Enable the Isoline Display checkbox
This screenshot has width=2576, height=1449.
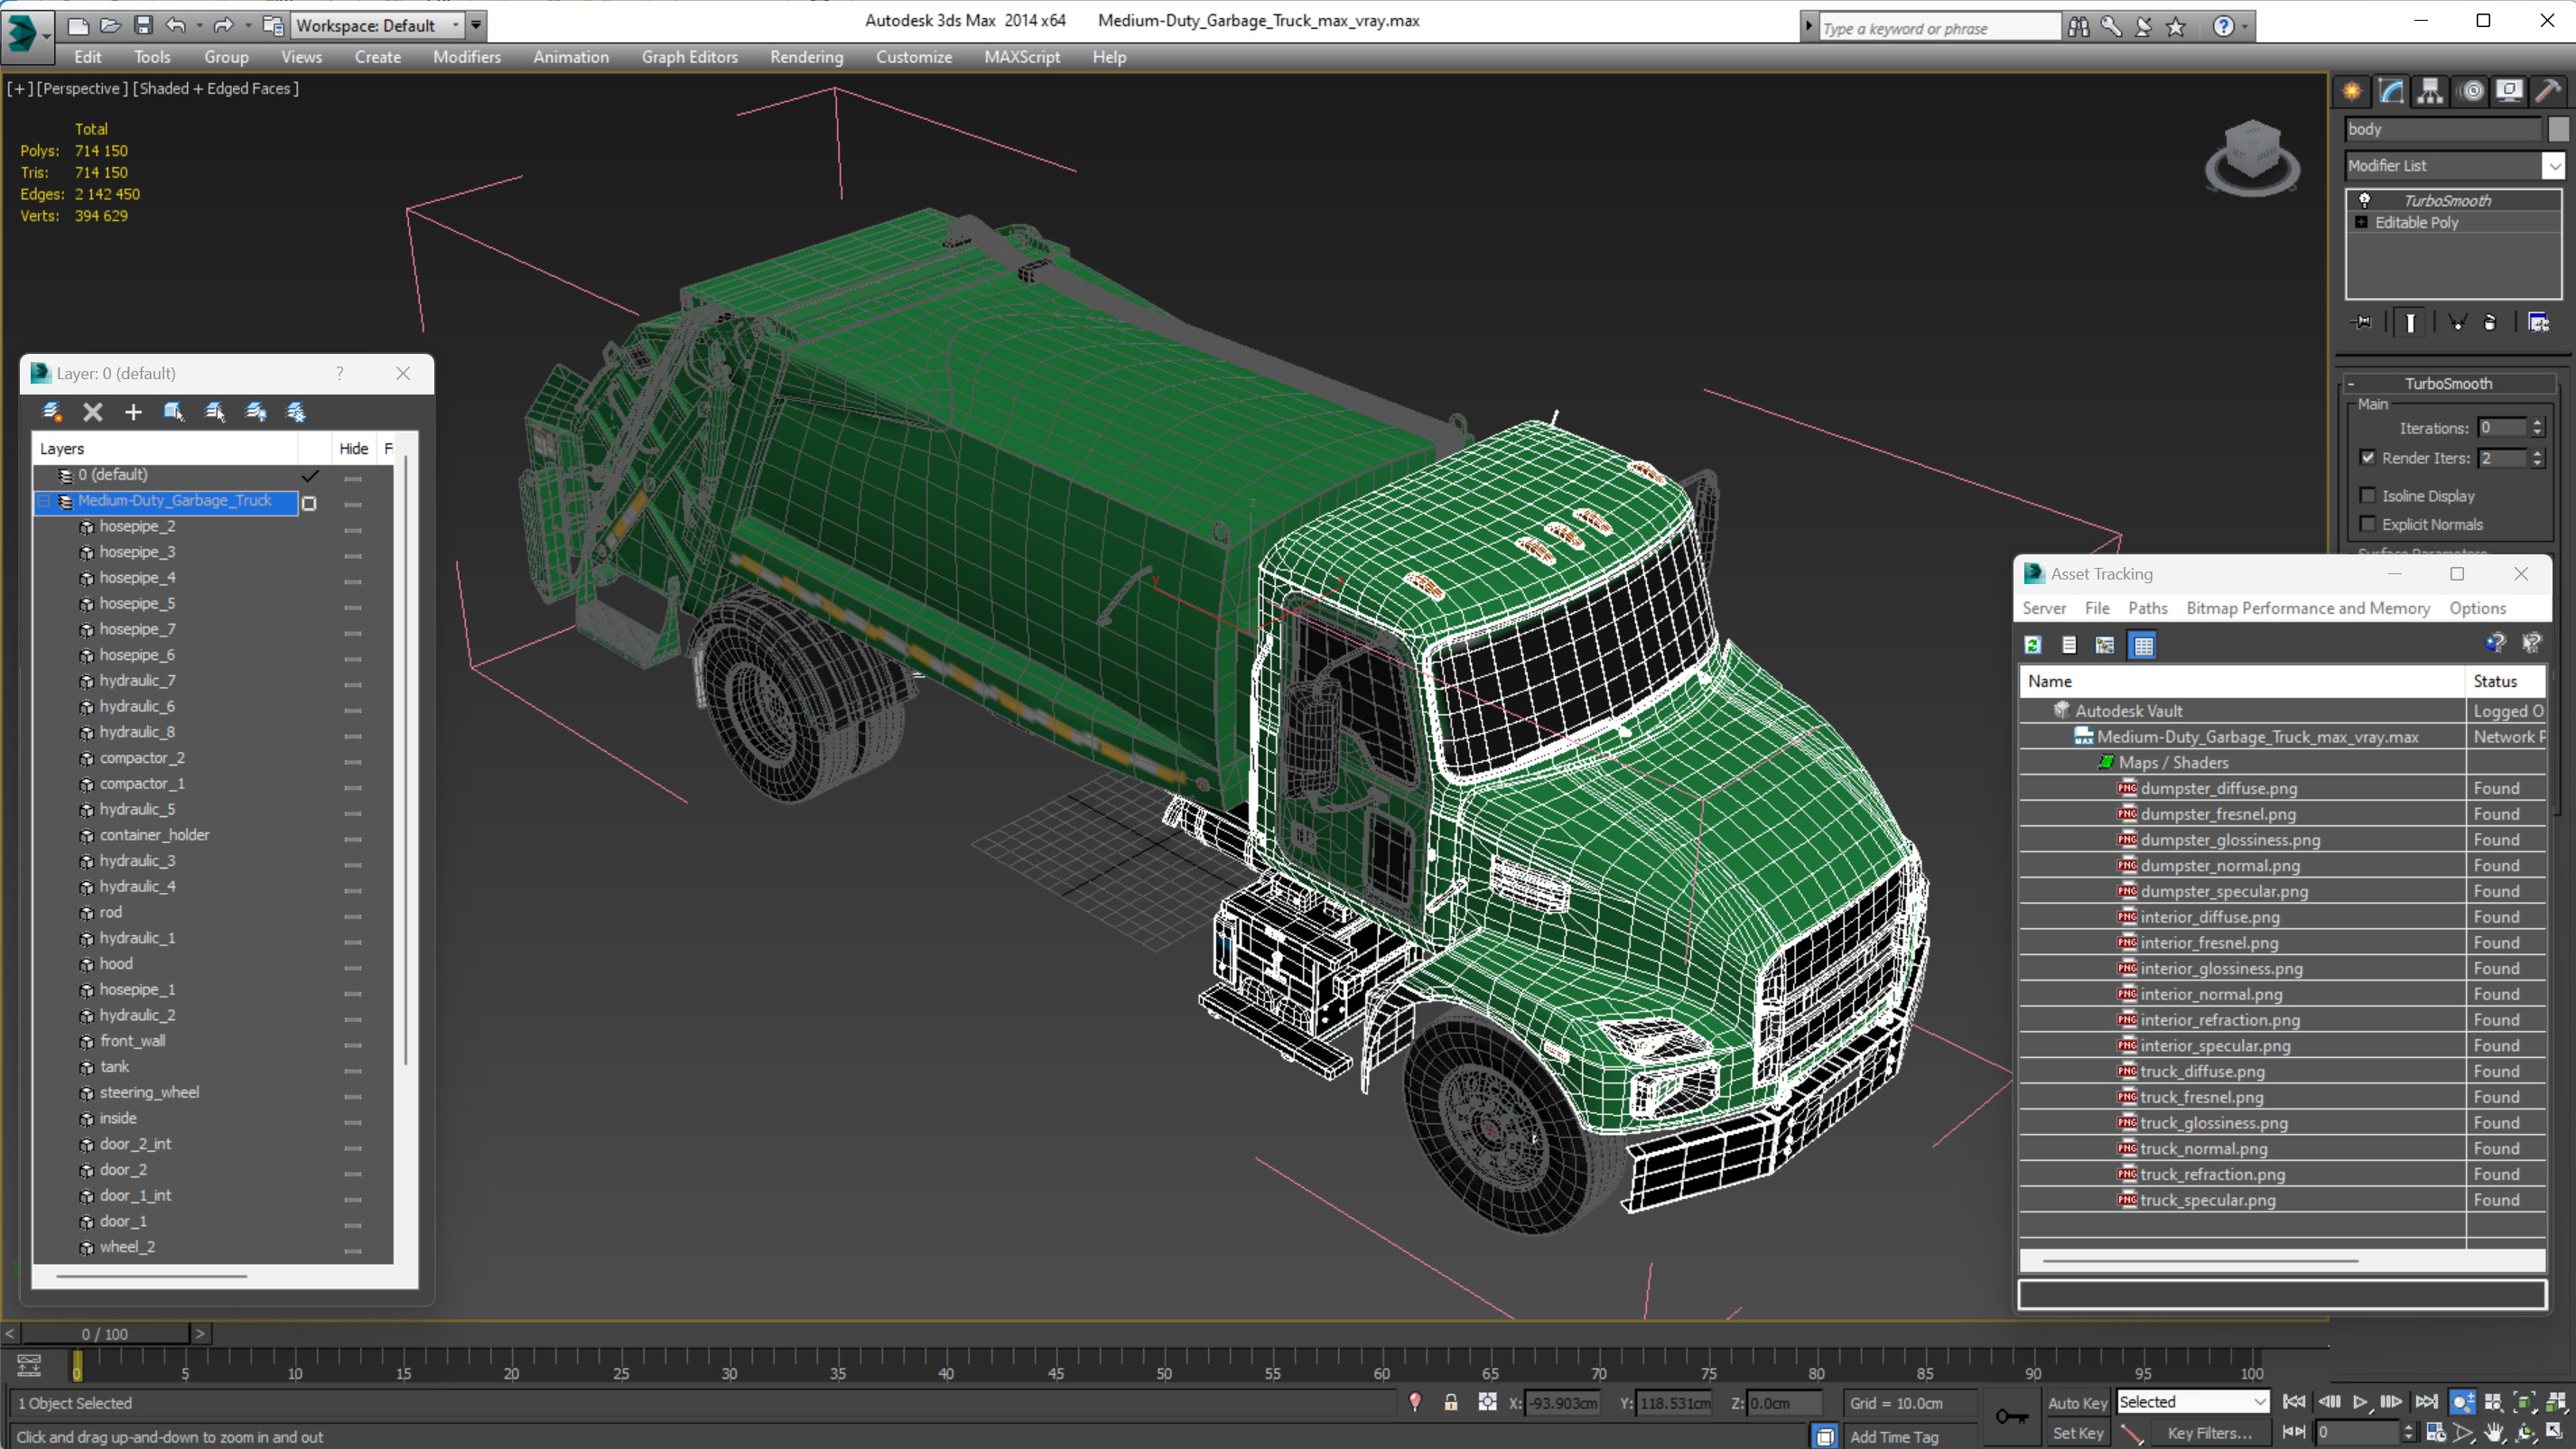(x=2367, y=496)
